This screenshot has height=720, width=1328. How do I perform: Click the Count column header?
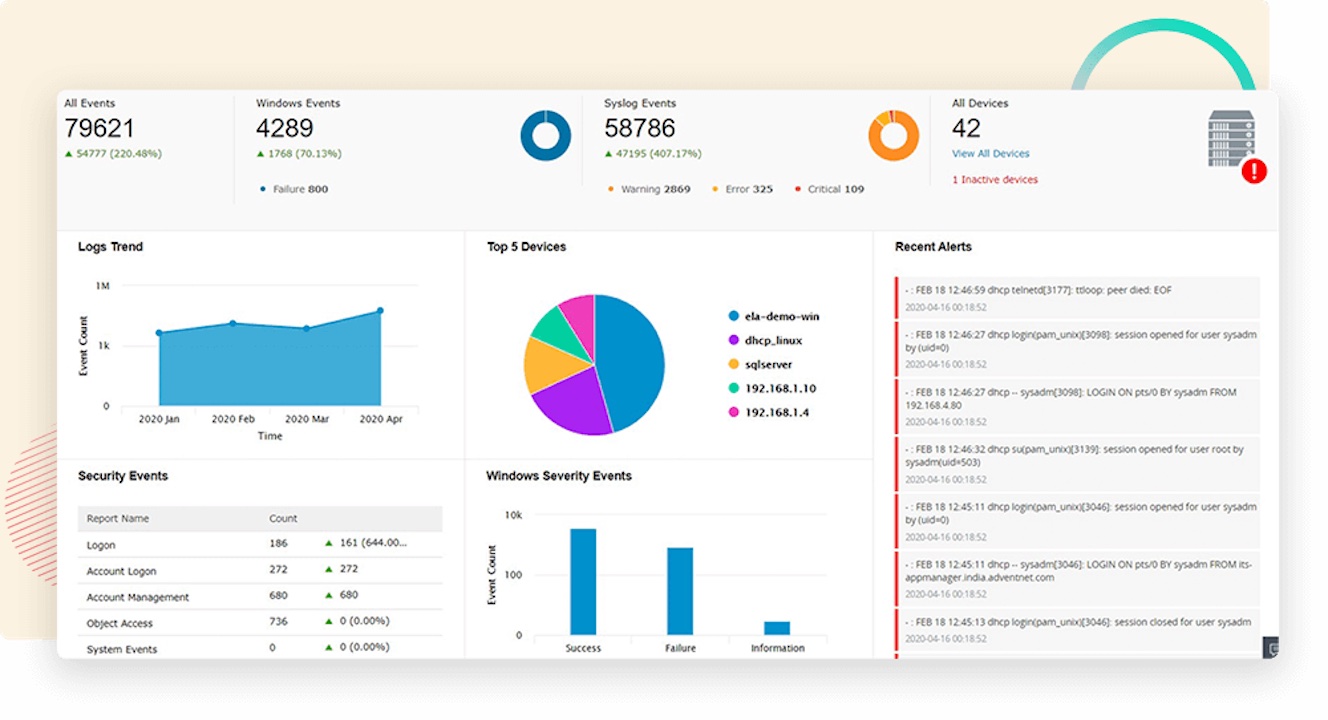tap(283, 519)
